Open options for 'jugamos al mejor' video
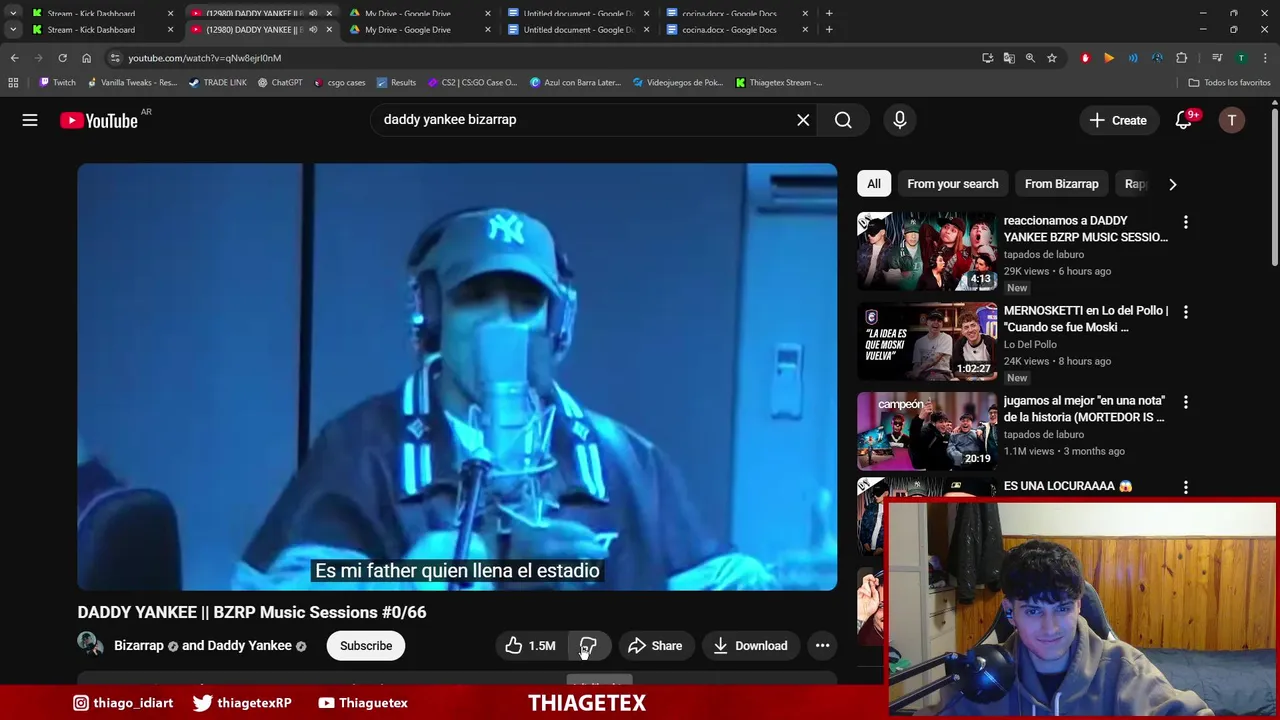This screenshot has width=1280, height=720. tap(1186, 402)
